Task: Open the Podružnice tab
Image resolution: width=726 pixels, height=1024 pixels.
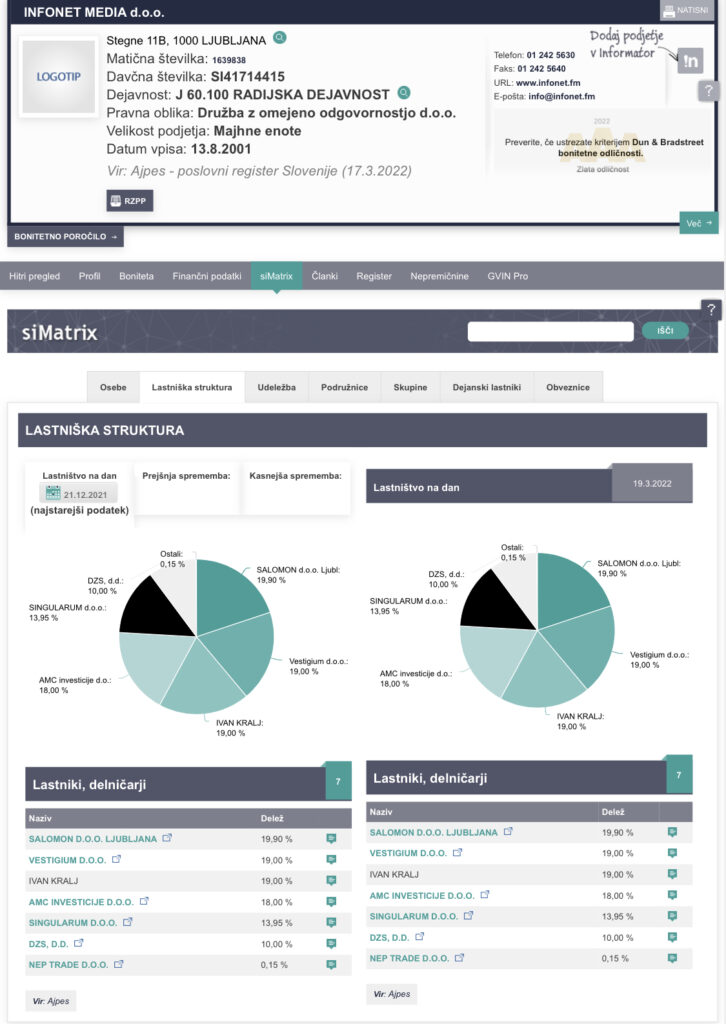Action: pos(344,387)
